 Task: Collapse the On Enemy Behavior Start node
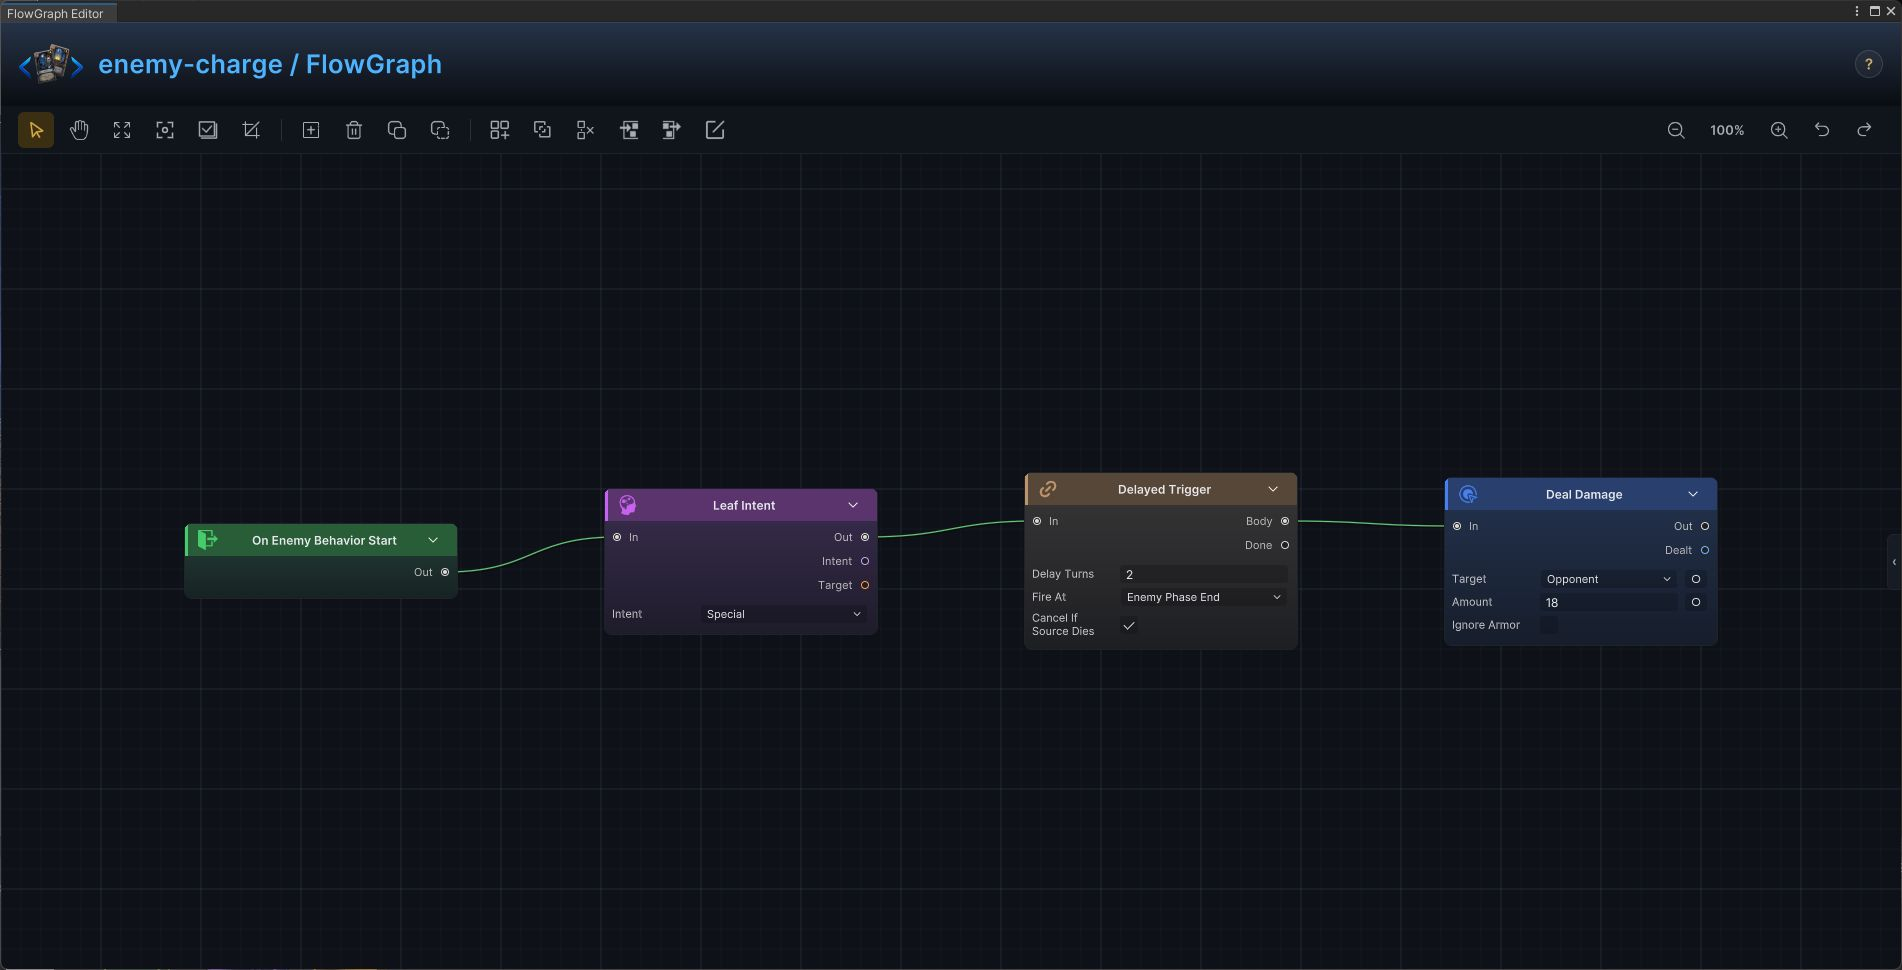pos(433,540)
